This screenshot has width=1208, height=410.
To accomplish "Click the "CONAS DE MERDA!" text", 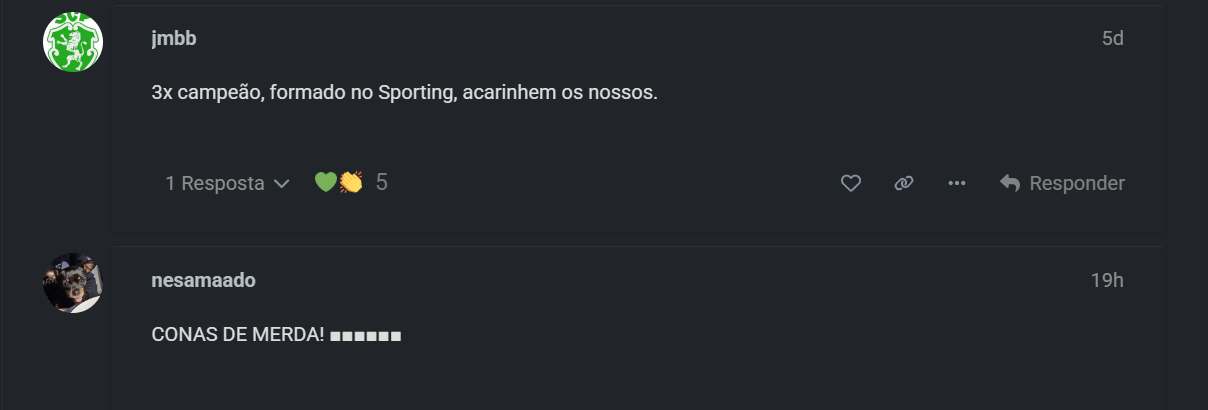I will point(238,334).
